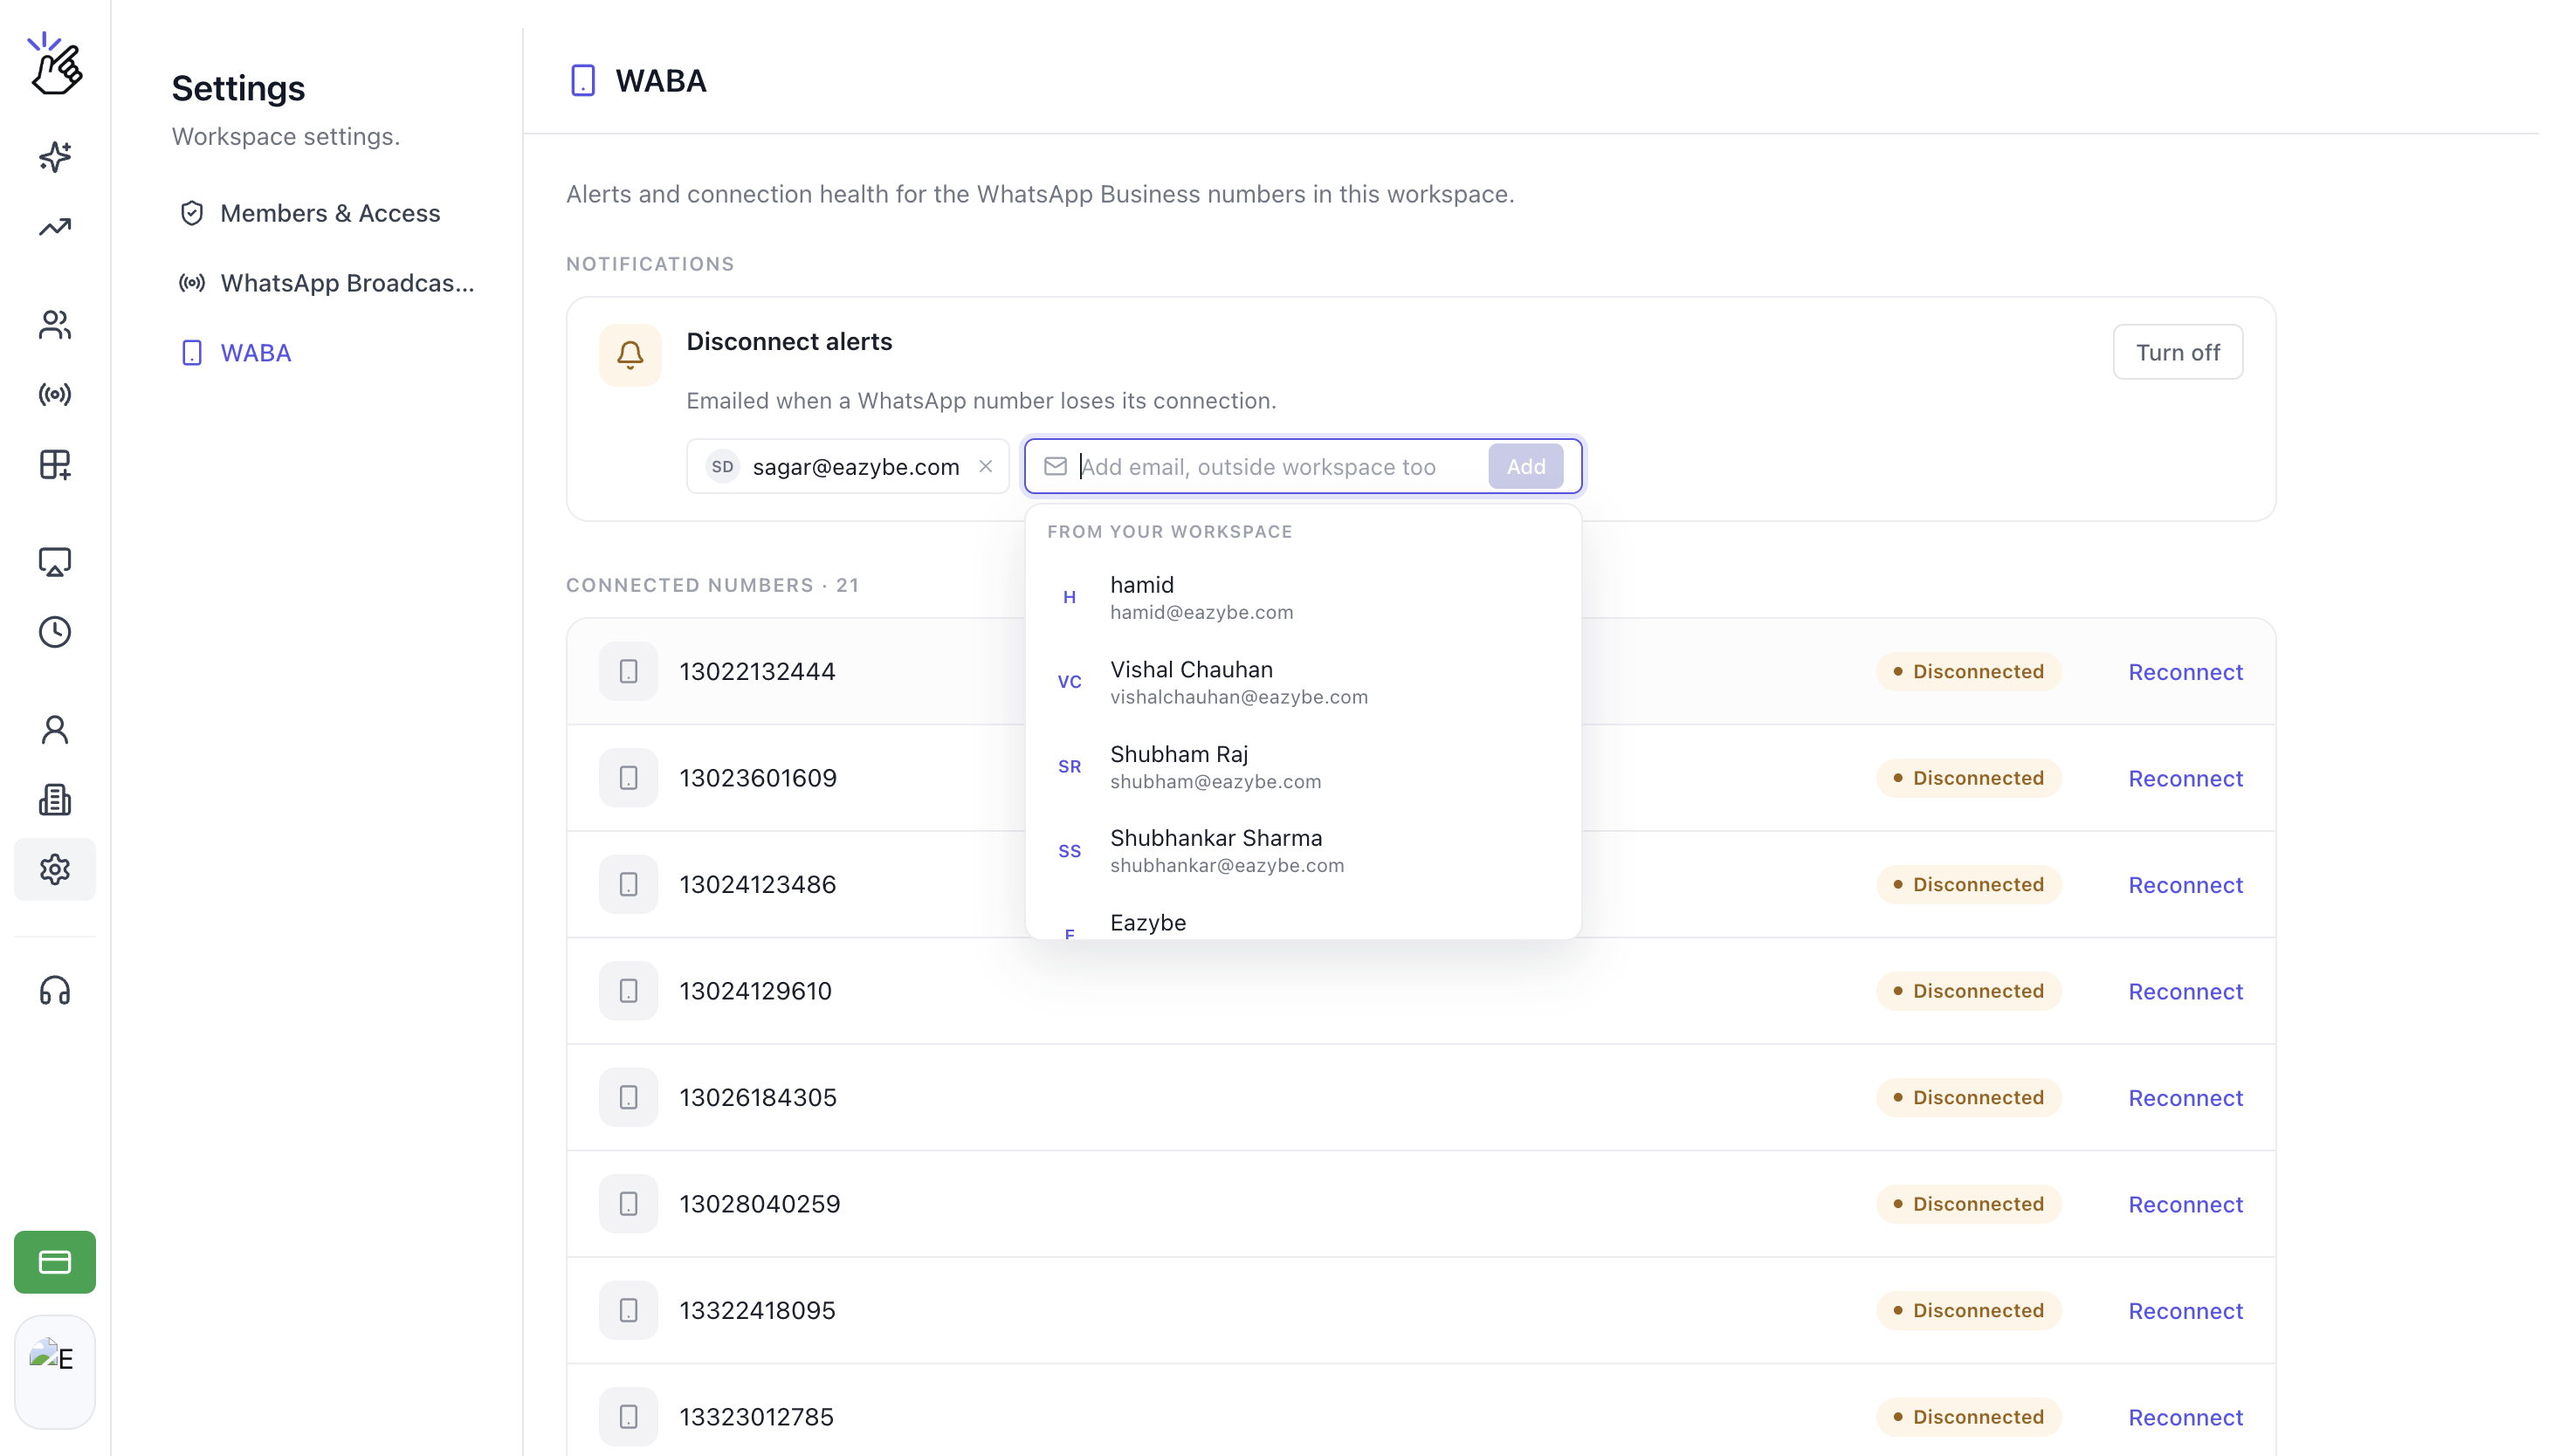Open the add-widget grid sidebar icon
This screenshot has width=2567, height=1456.
[x=55, y=465]
